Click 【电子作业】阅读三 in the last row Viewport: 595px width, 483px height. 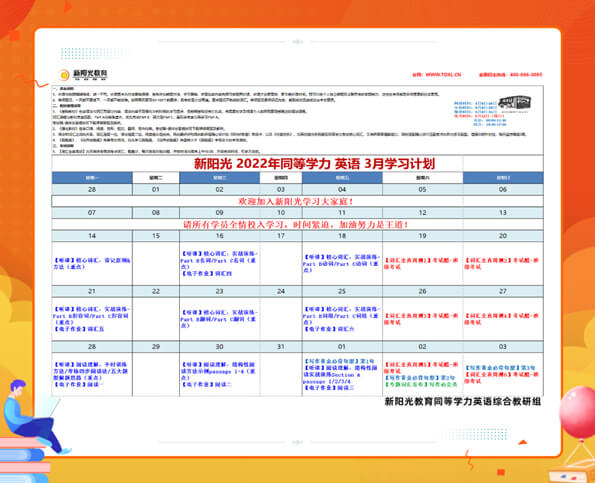[329, 388]
